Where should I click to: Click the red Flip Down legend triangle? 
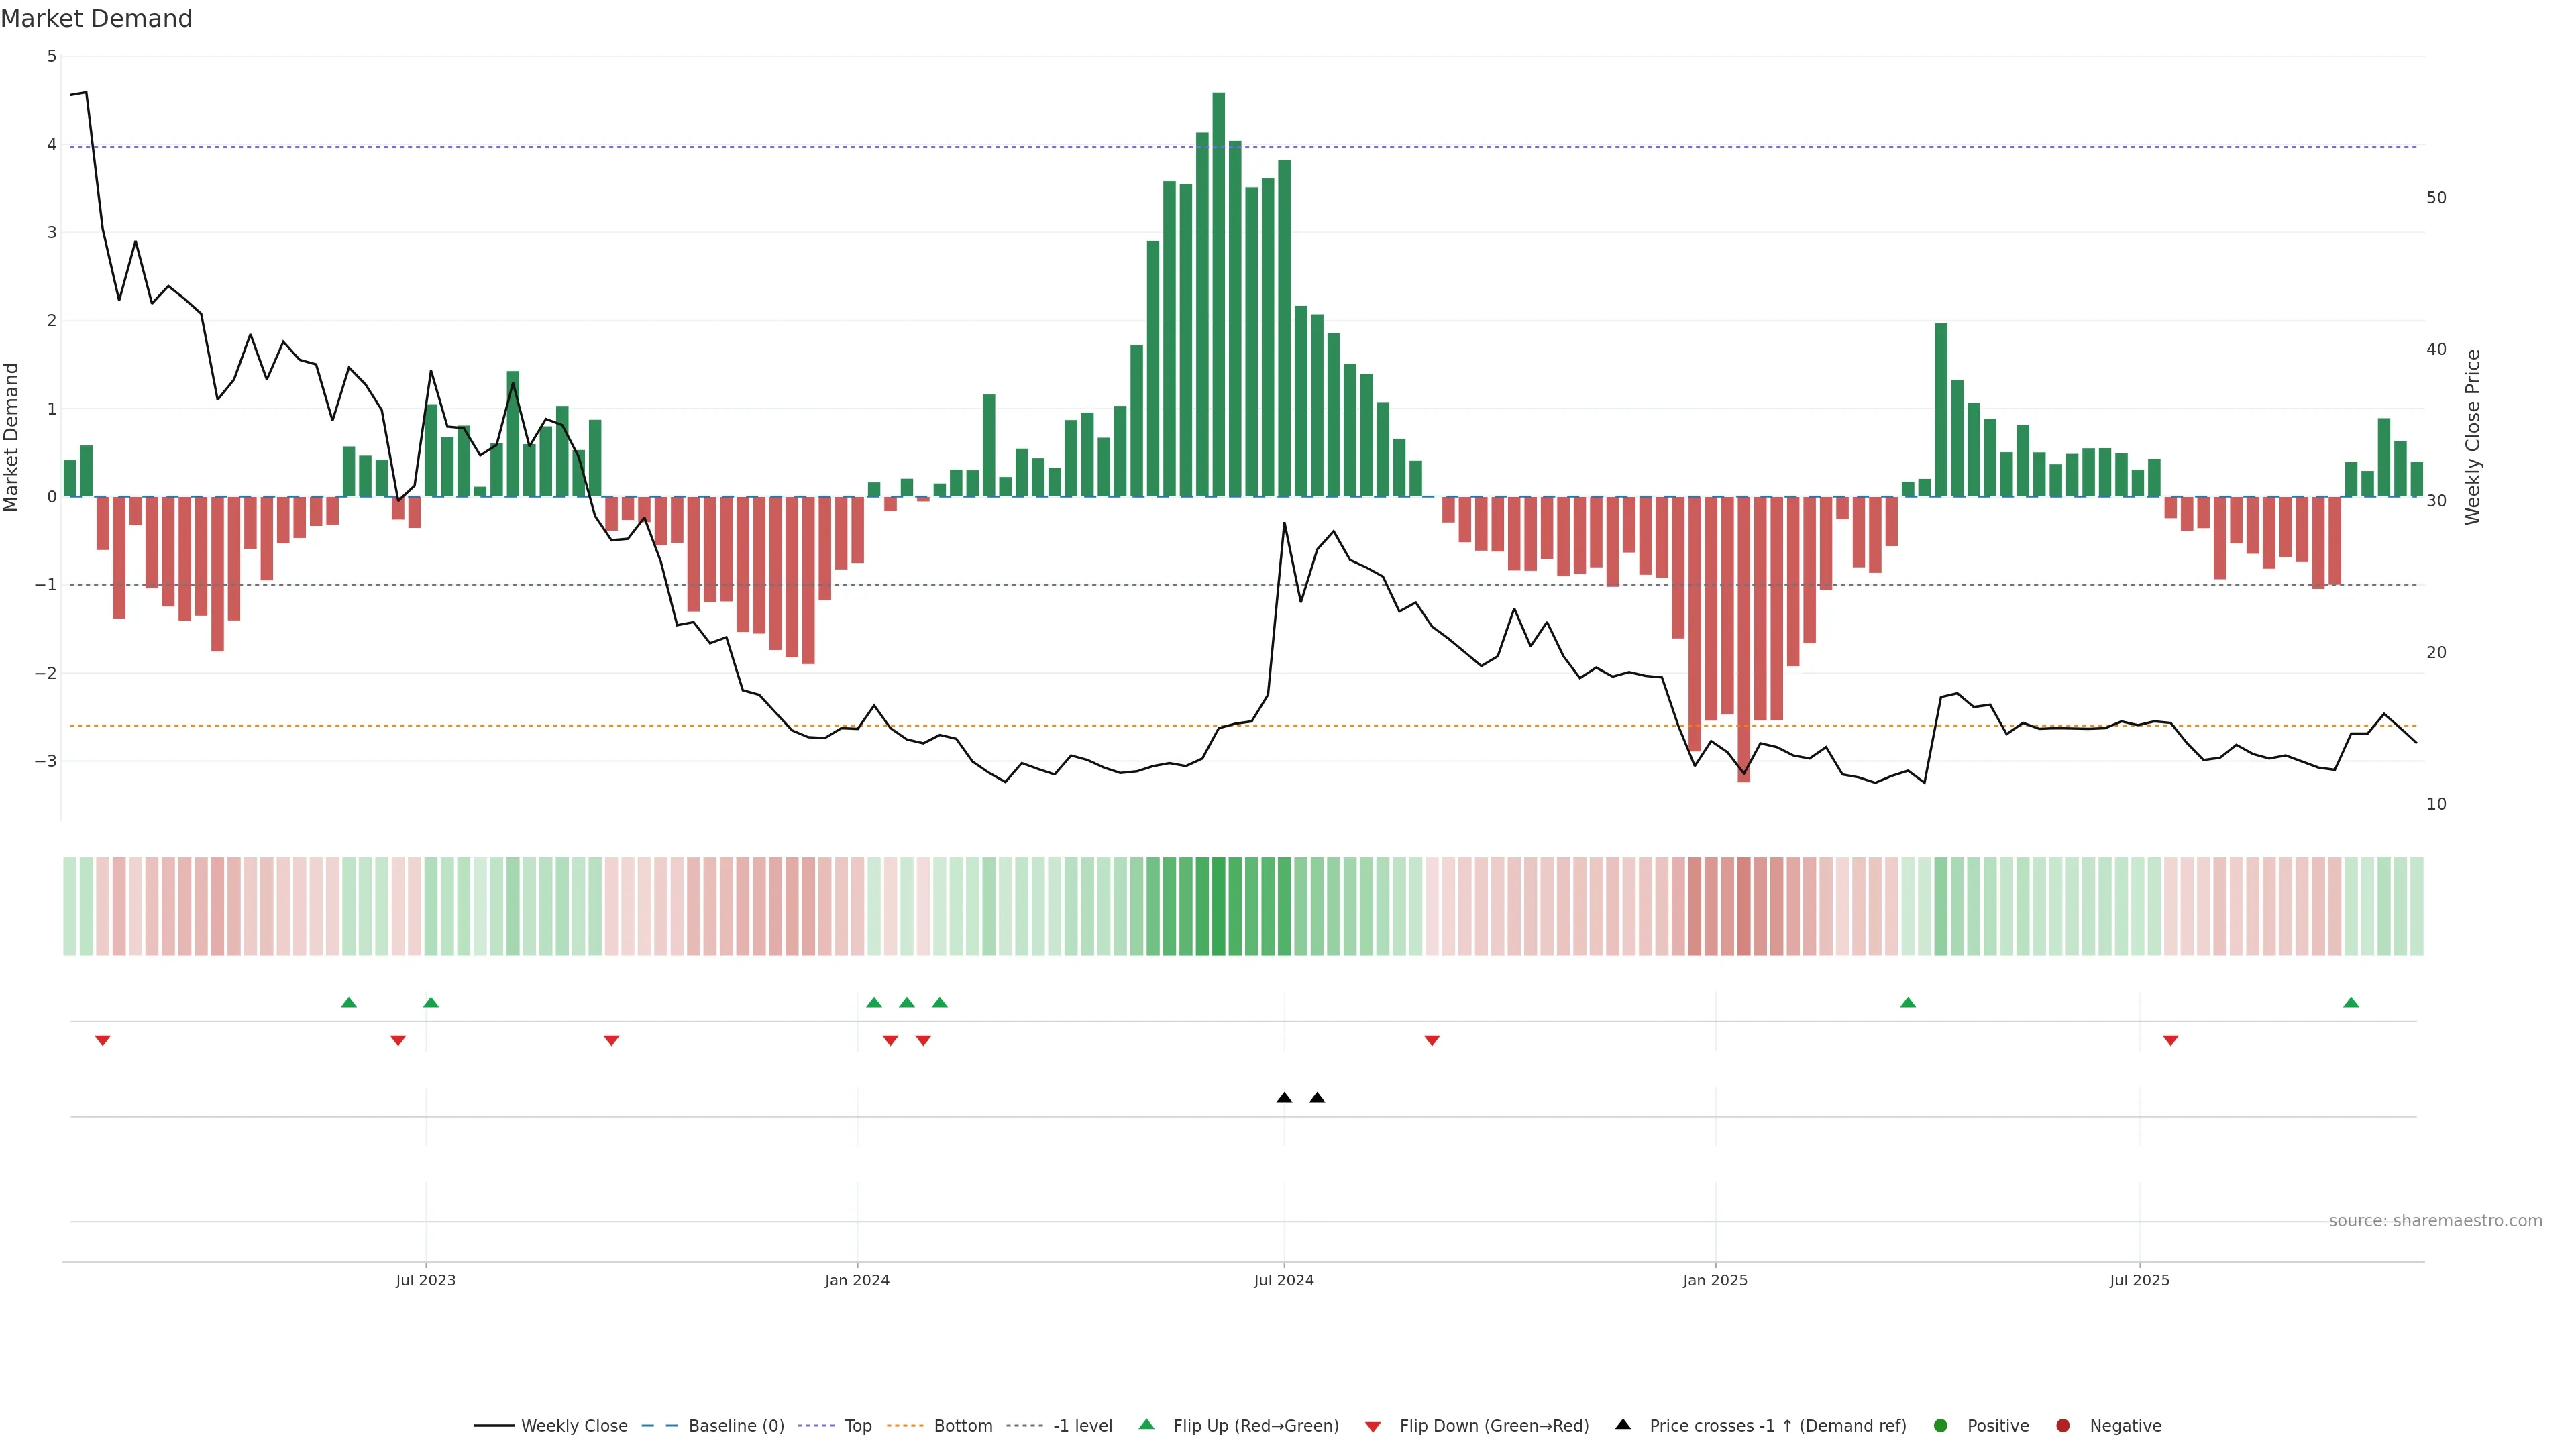click(x=1373, y=1427)
